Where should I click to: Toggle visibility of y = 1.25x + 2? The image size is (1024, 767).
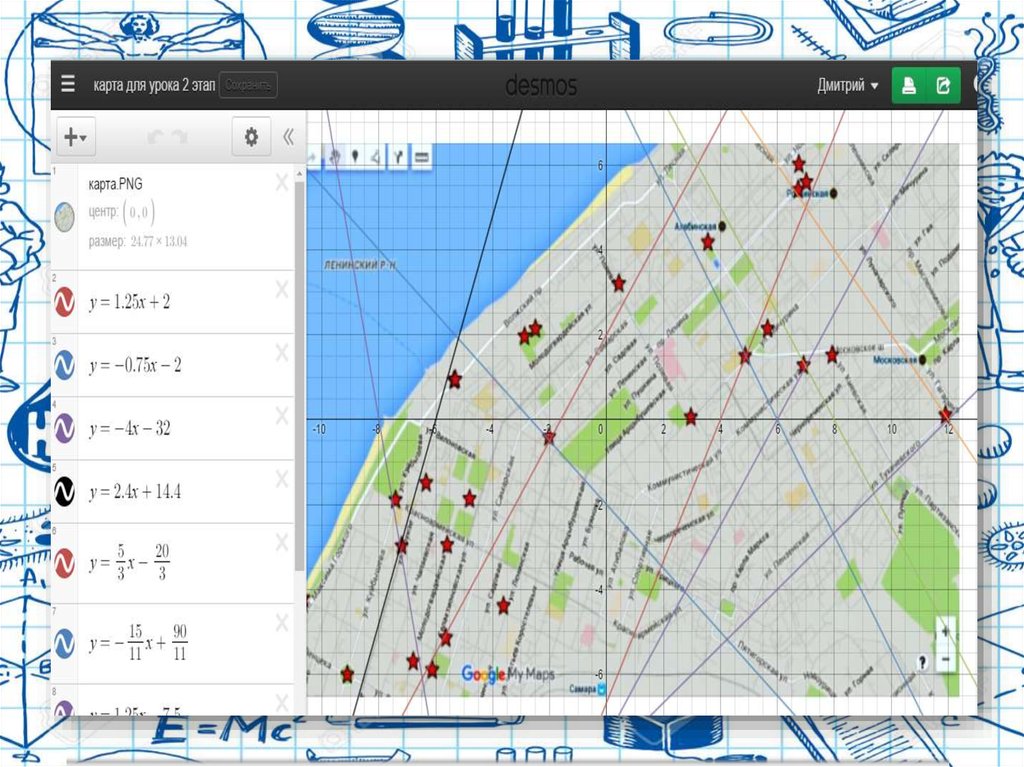pyautogui.click(x=65, y=302)
